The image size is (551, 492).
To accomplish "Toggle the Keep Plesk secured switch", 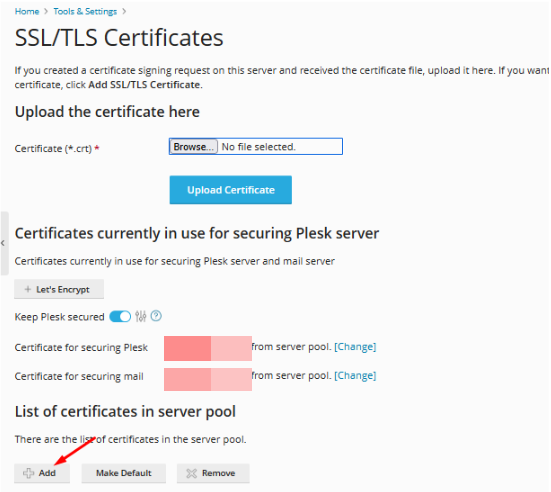I will [x=120, y=316].
